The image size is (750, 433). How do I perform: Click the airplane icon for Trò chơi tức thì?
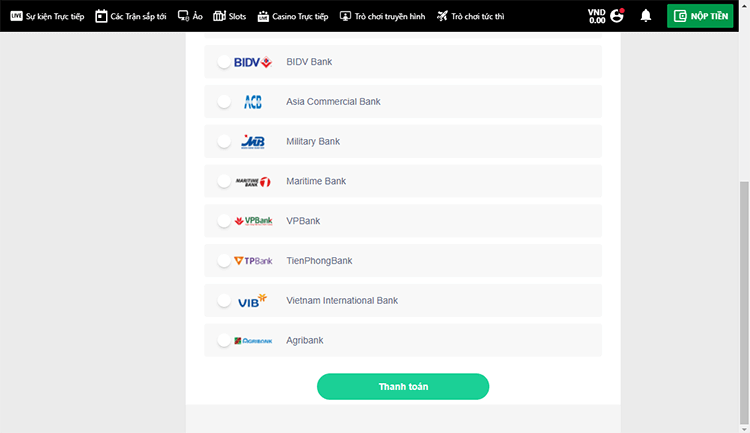pos(442,16)
